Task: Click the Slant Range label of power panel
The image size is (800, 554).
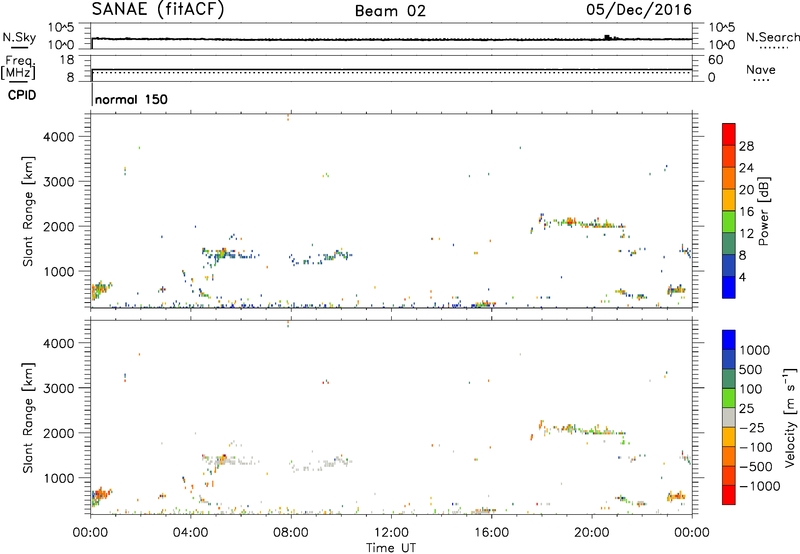Action: (28, 211)
